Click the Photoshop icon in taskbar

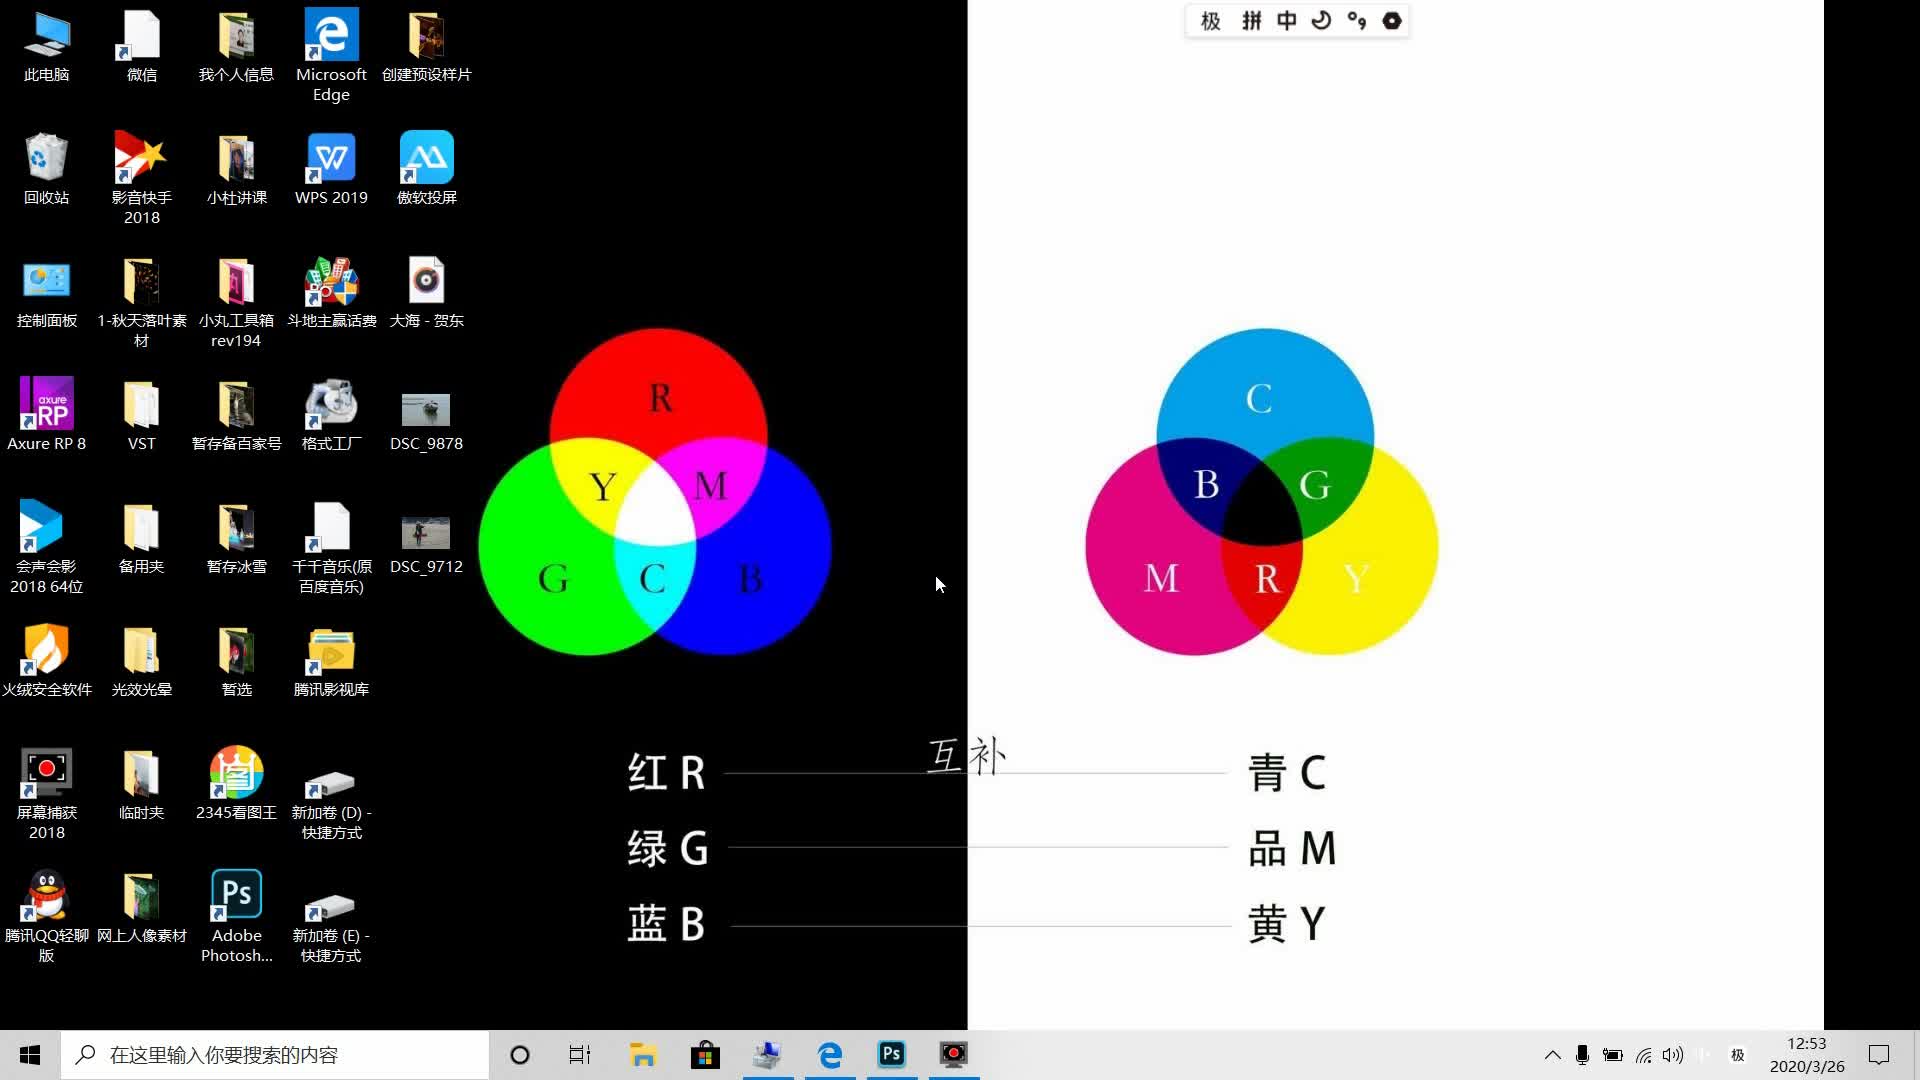(x=891, y=1054)
